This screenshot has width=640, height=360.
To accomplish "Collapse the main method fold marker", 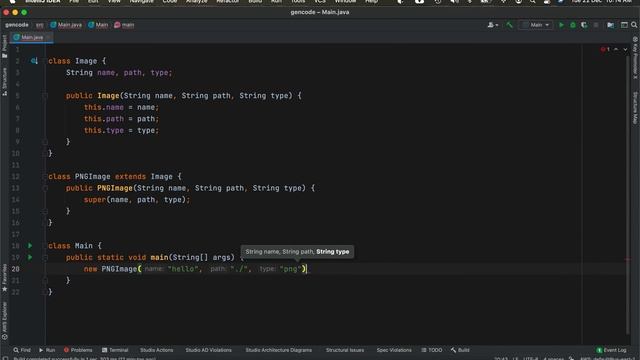I will pyautogui.click(x=45, y=257).
